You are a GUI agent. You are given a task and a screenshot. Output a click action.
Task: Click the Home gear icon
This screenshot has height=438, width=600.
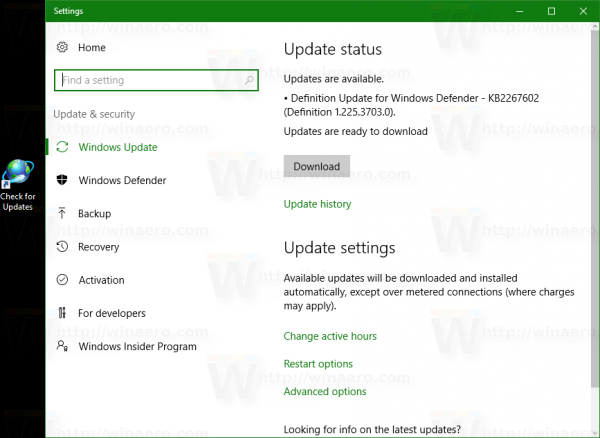click(62, 47)
